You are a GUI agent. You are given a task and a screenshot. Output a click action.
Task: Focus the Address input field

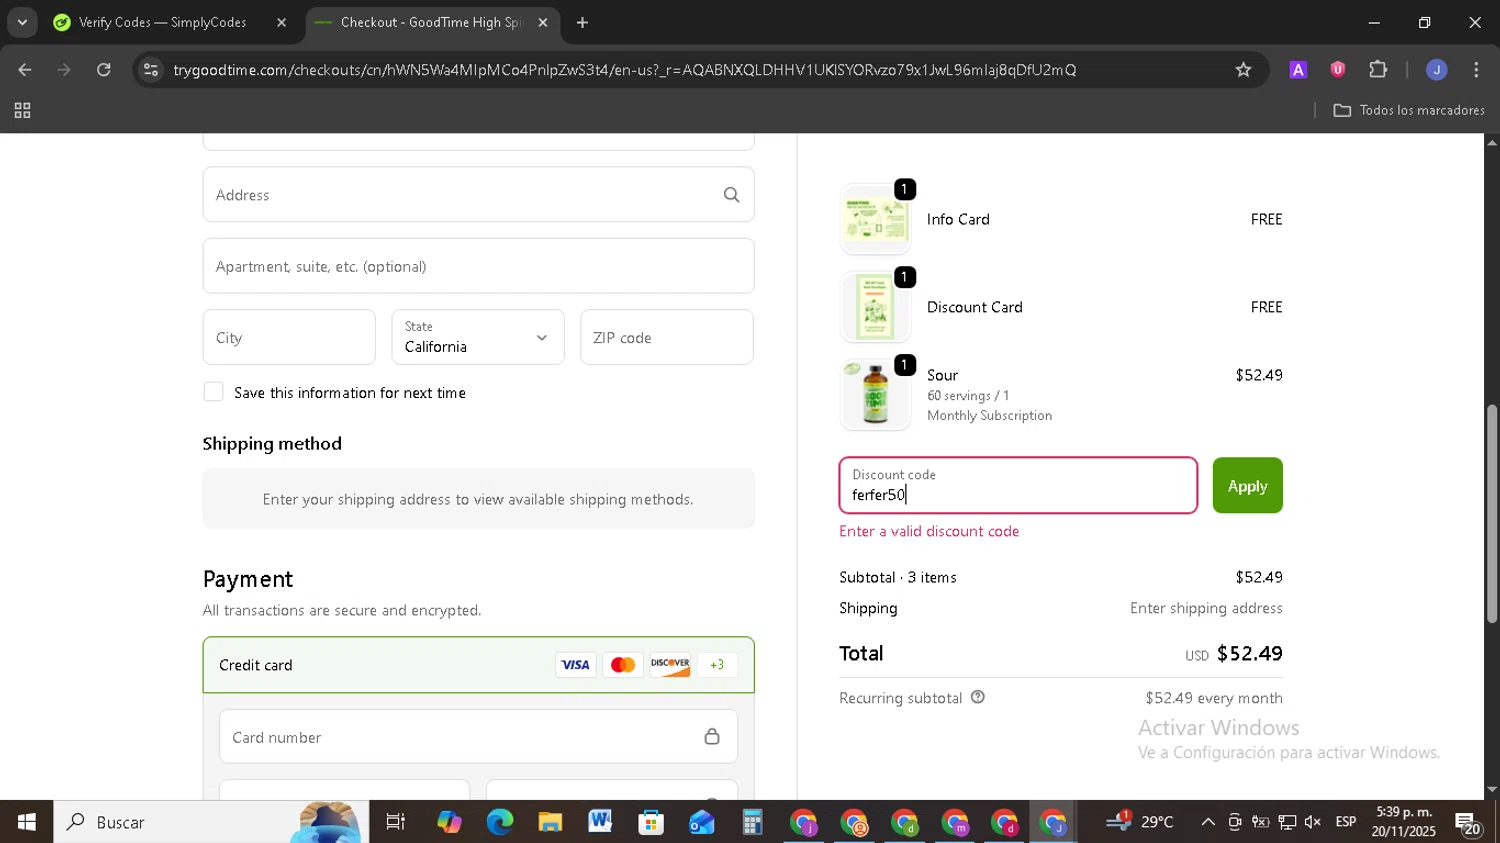pos(478,195)
